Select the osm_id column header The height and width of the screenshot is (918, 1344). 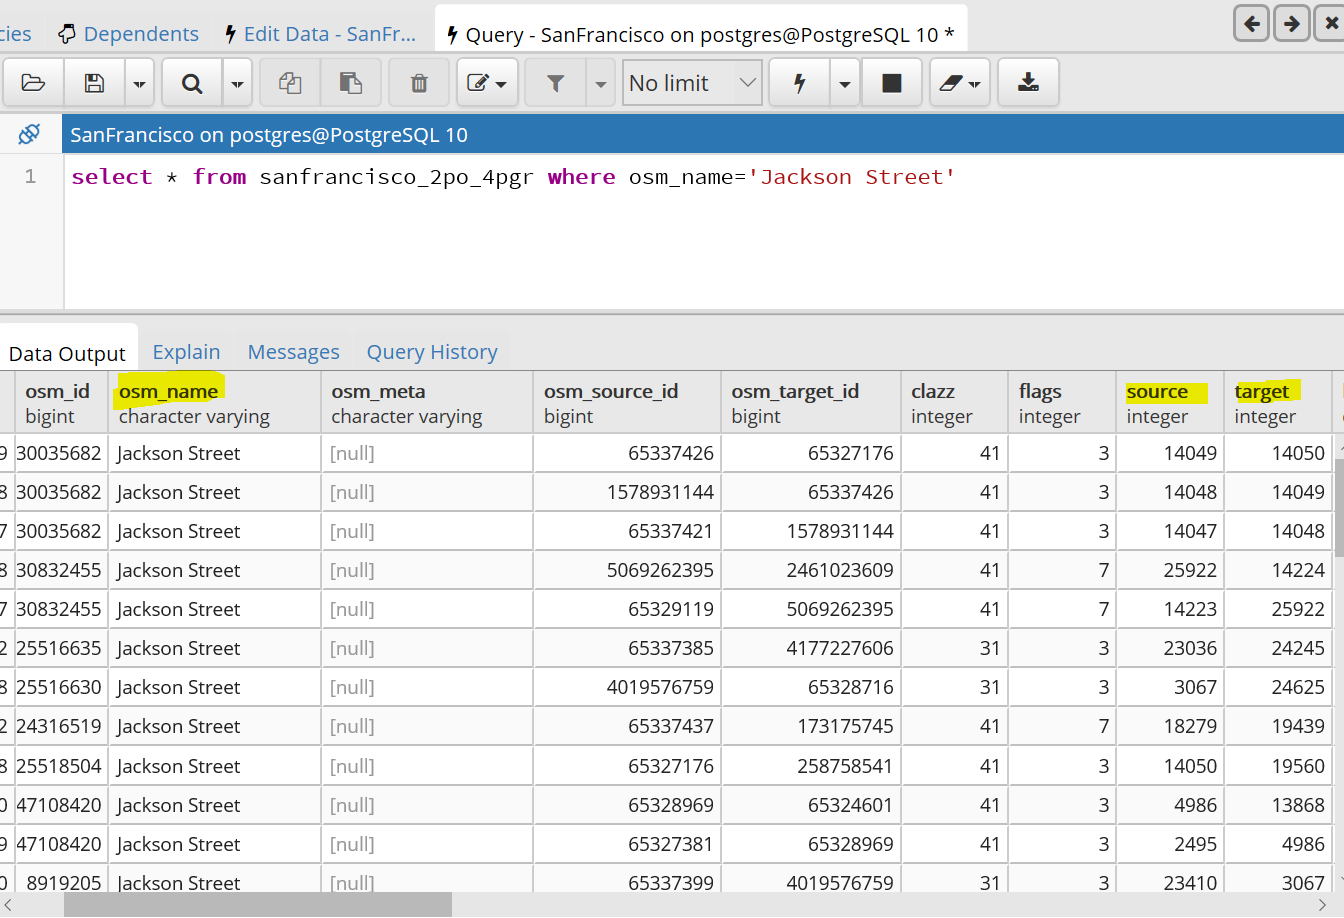pos(61,403)
